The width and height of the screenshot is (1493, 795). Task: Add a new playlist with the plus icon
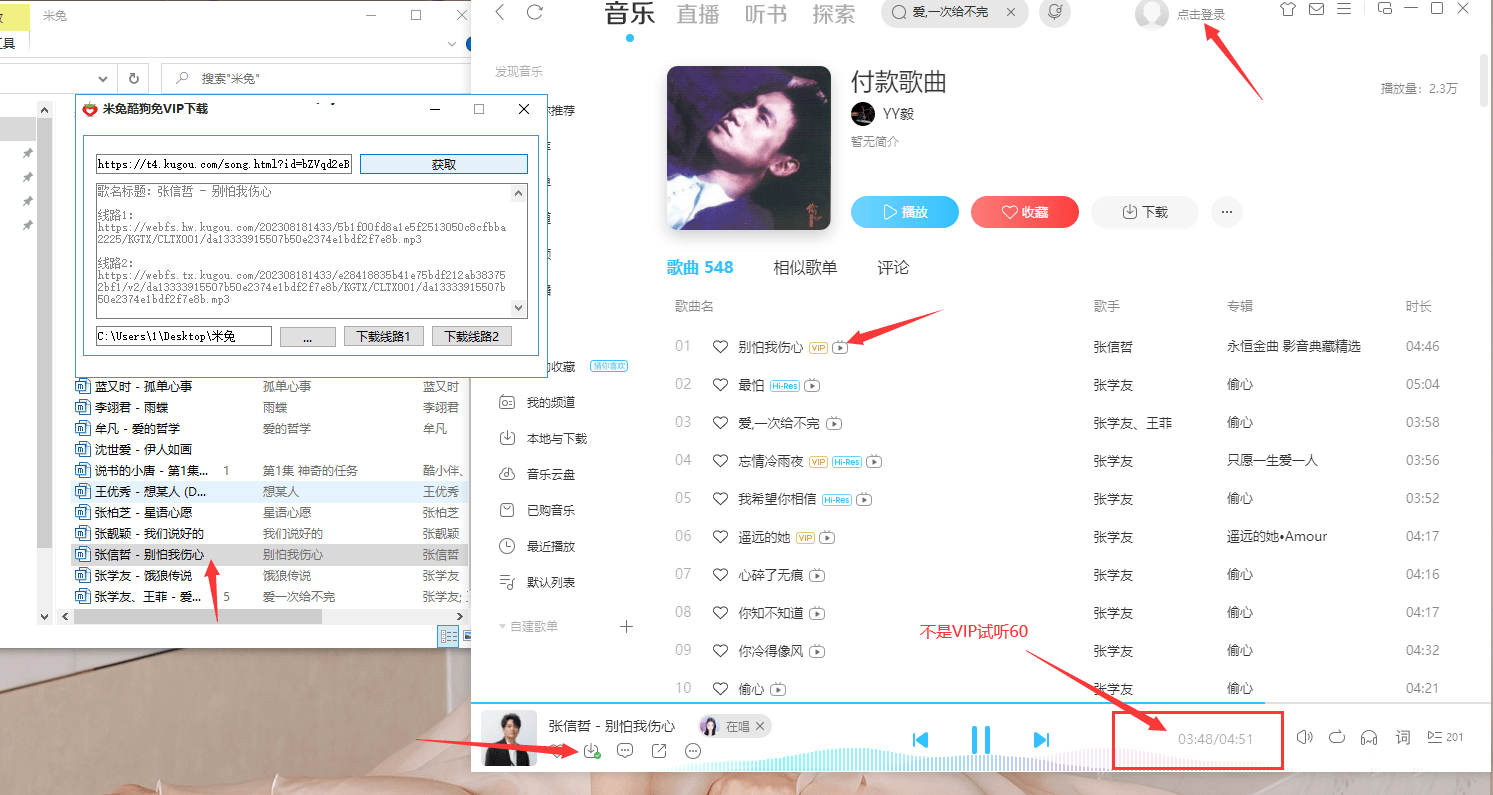(x=627, y=626)
